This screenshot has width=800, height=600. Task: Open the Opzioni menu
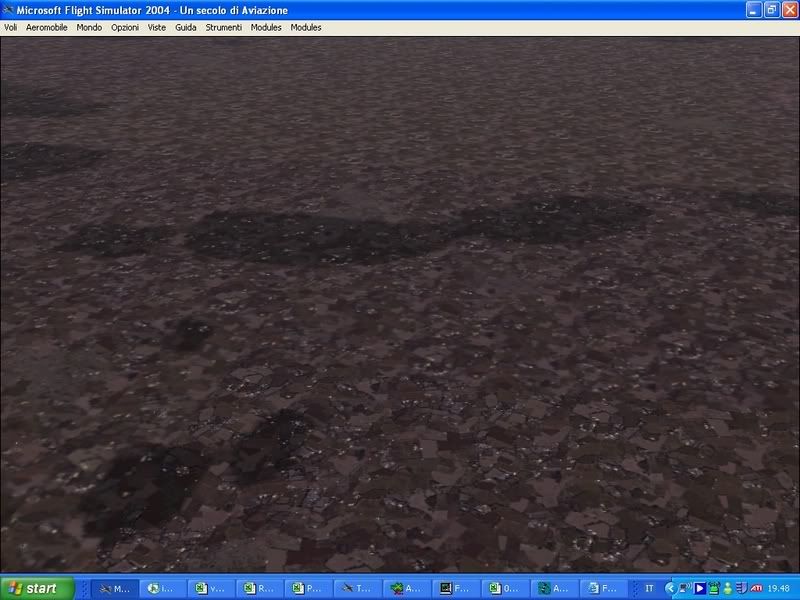tap(125, 28)
